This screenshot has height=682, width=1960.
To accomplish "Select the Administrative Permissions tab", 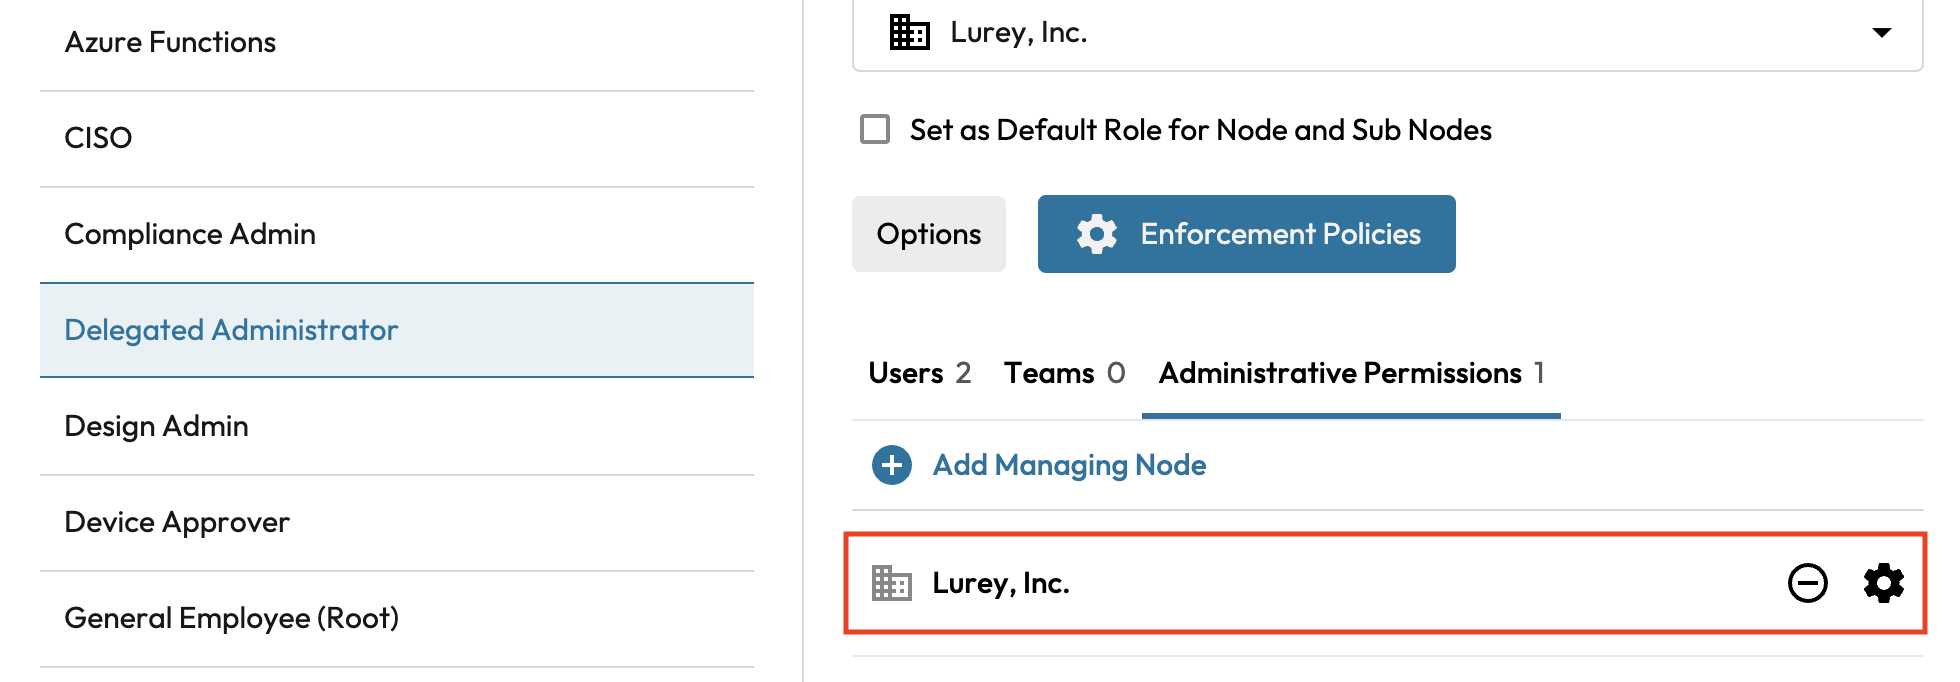I will (1350, 373).
